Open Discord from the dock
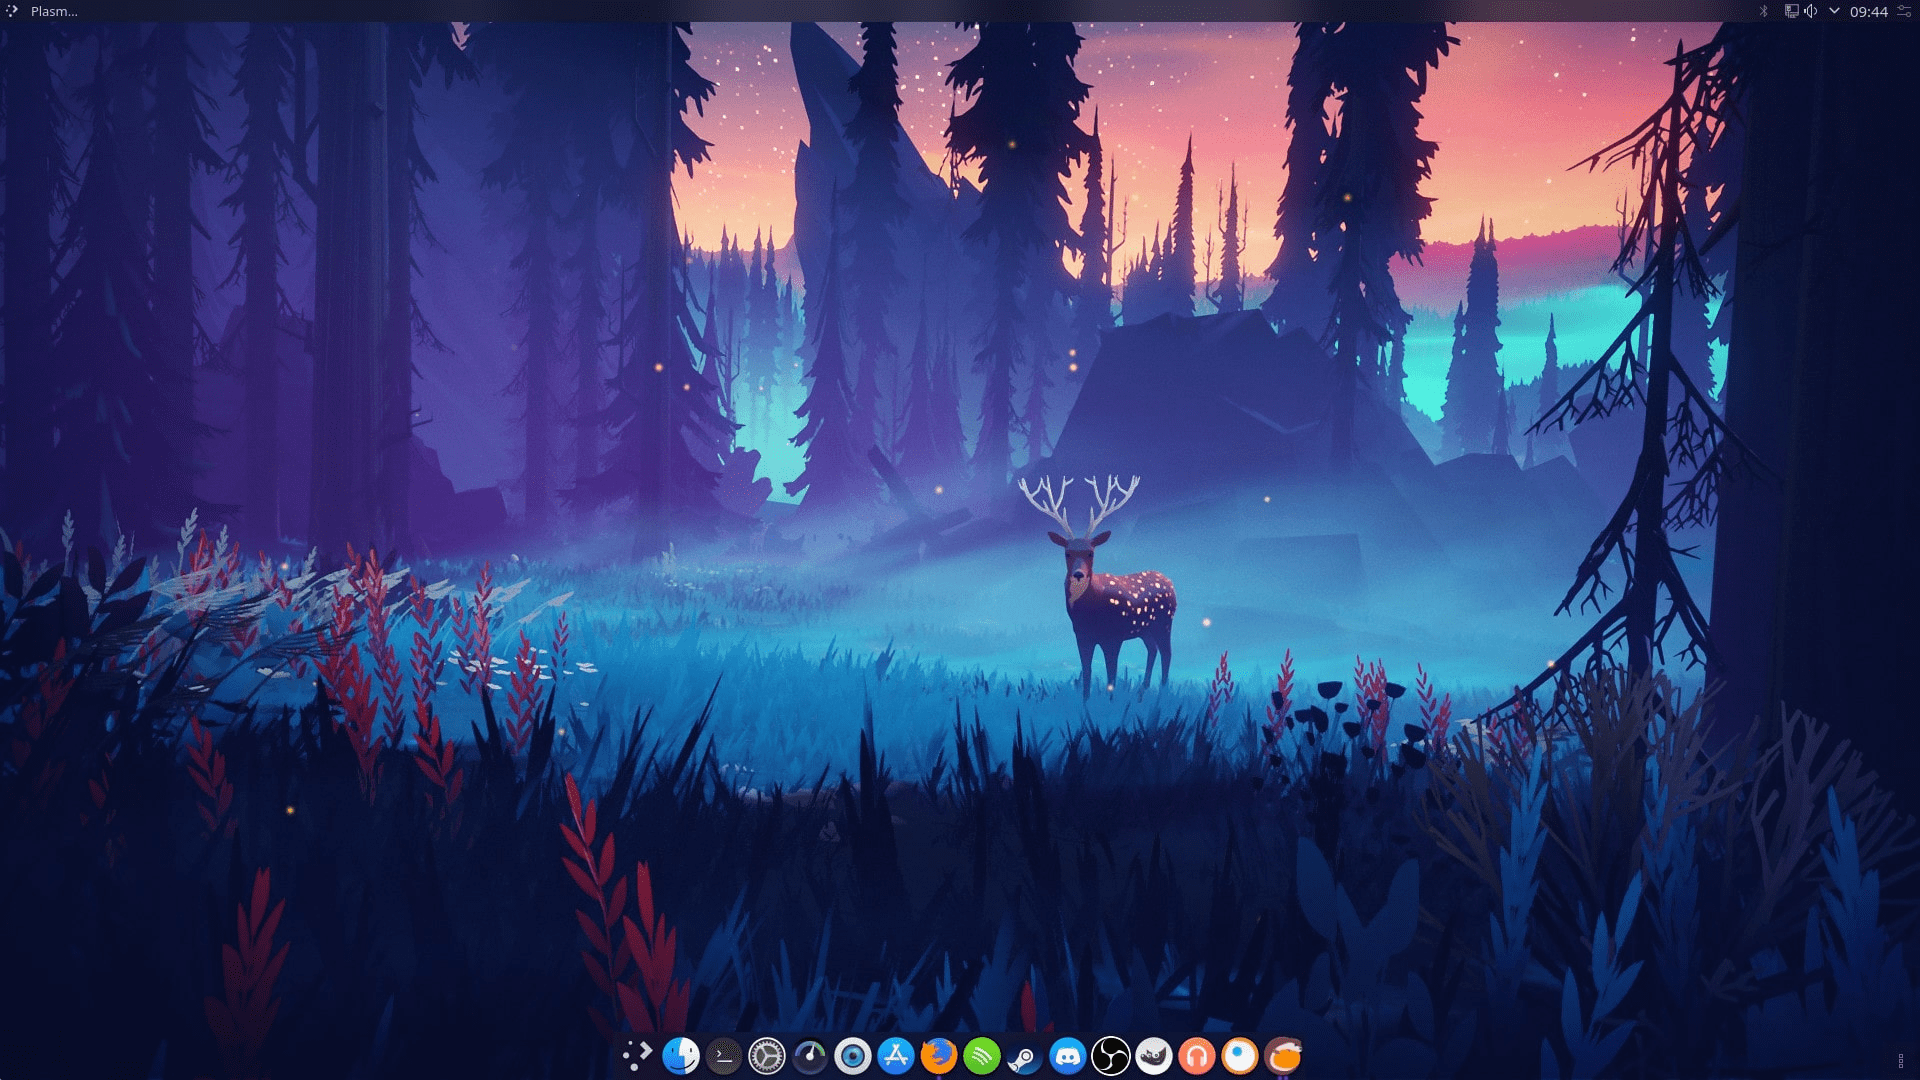Viewport: 1920px width, 1080px height. pos(1068,1056)
